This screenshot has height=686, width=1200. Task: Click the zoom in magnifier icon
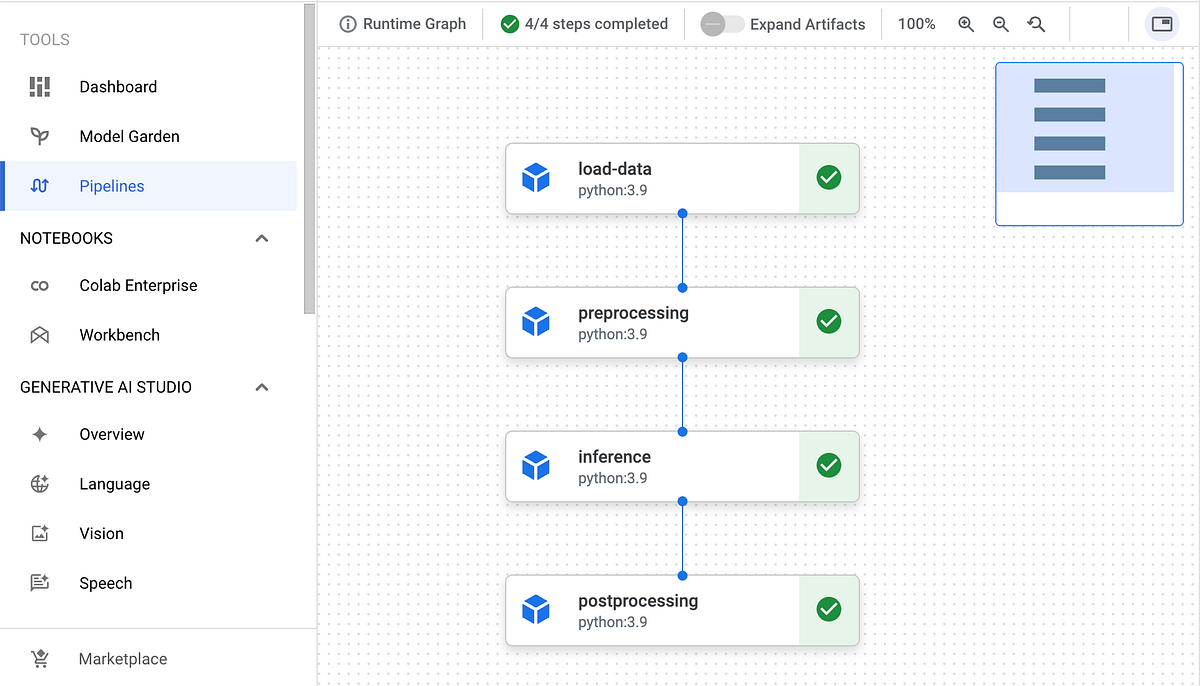pyautogui.click(x=965, y=23)
